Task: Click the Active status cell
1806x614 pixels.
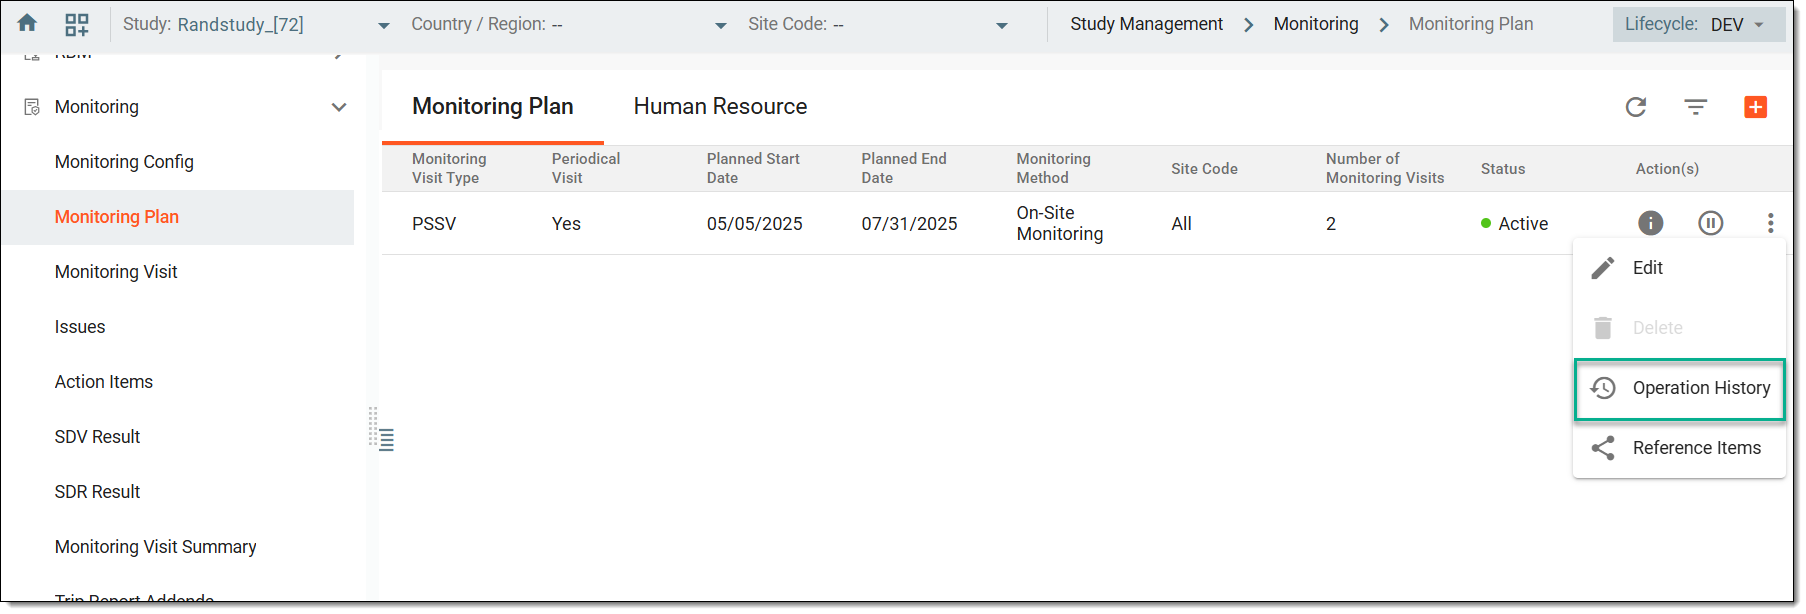Action: click(x=1514, y=224)
